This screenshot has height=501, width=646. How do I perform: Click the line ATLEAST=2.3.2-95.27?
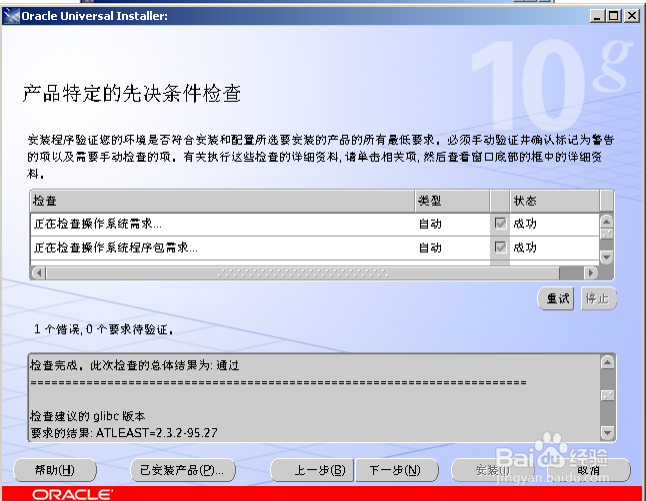(157, 433)
